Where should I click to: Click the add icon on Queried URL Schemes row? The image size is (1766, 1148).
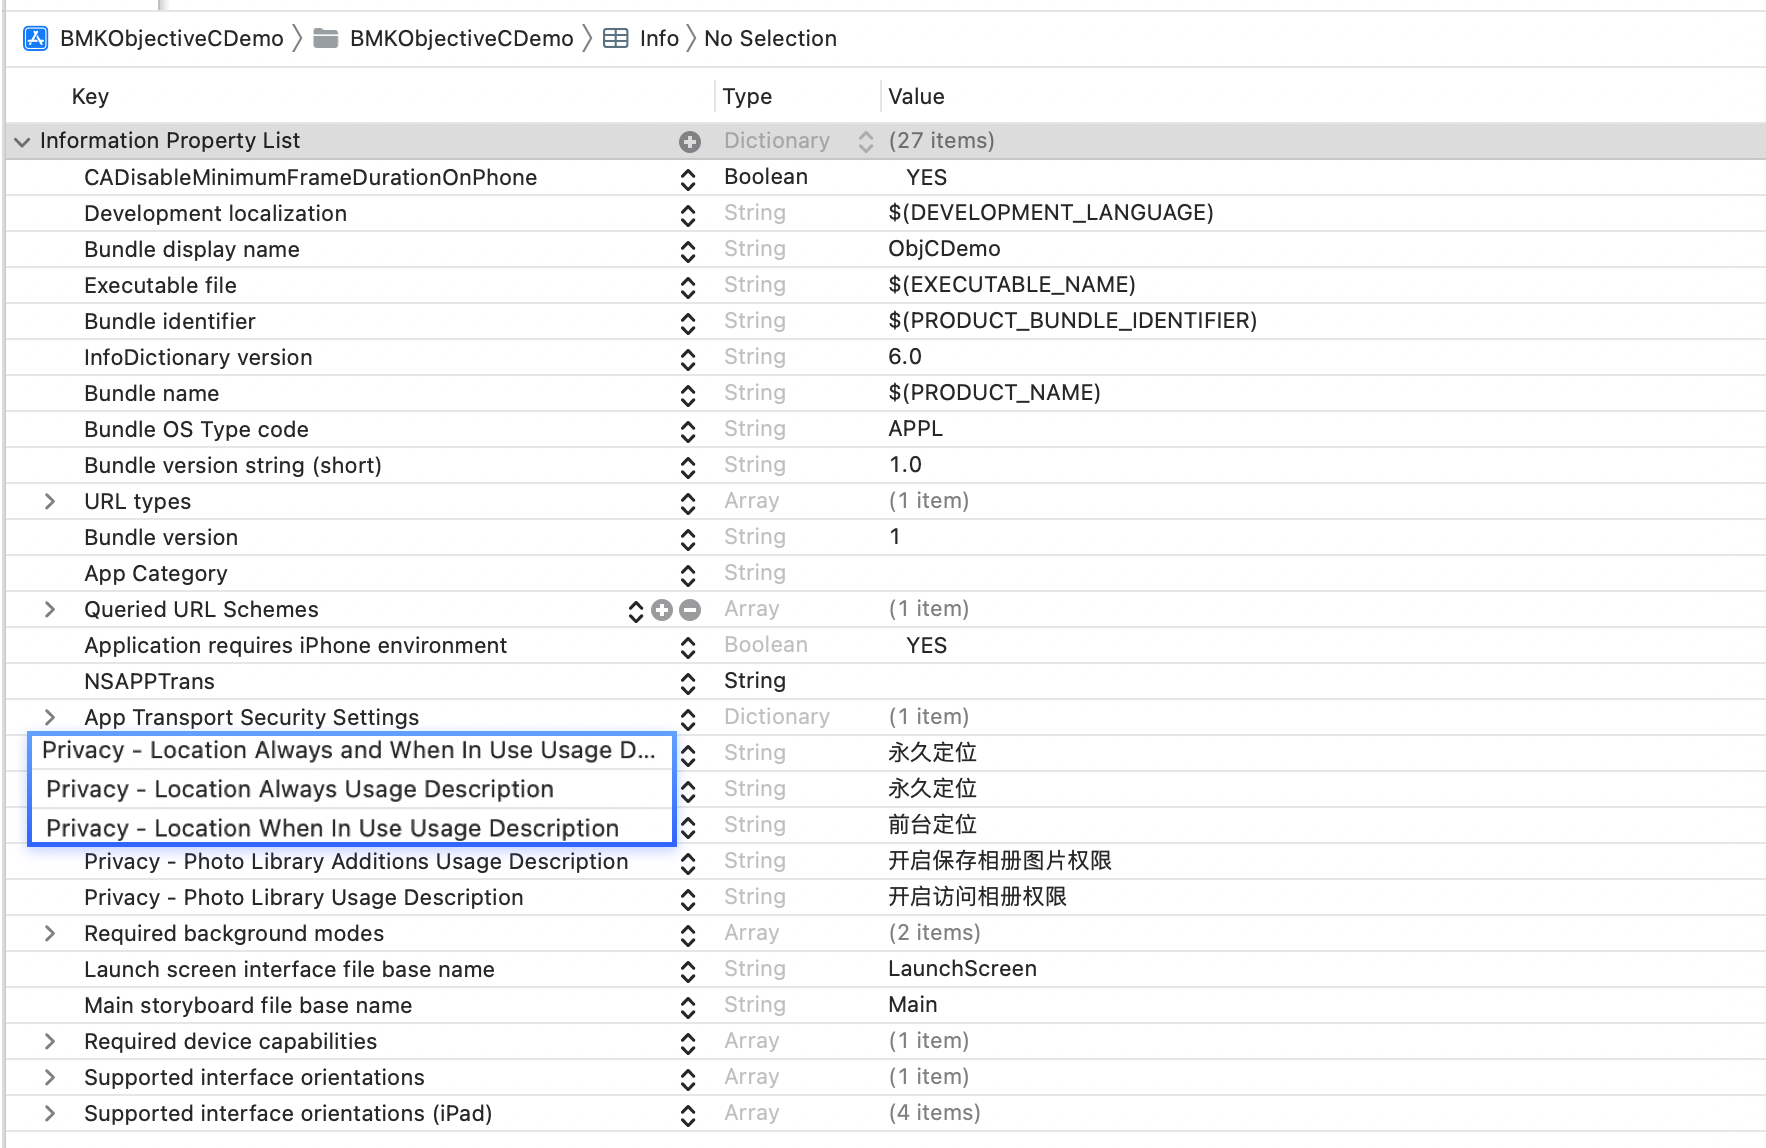tap(662, 610)
